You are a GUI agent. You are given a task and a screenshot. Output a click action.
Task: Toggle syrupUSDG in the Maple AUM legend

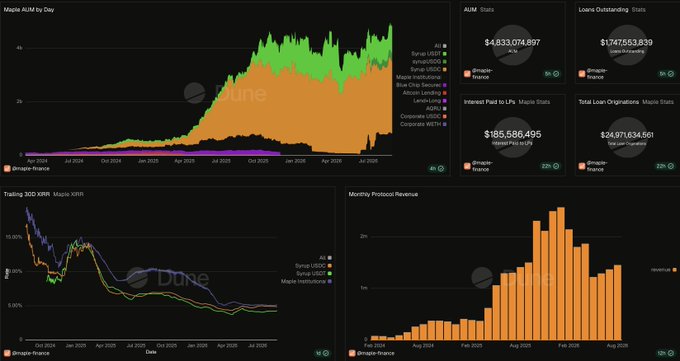pos(429,62)
